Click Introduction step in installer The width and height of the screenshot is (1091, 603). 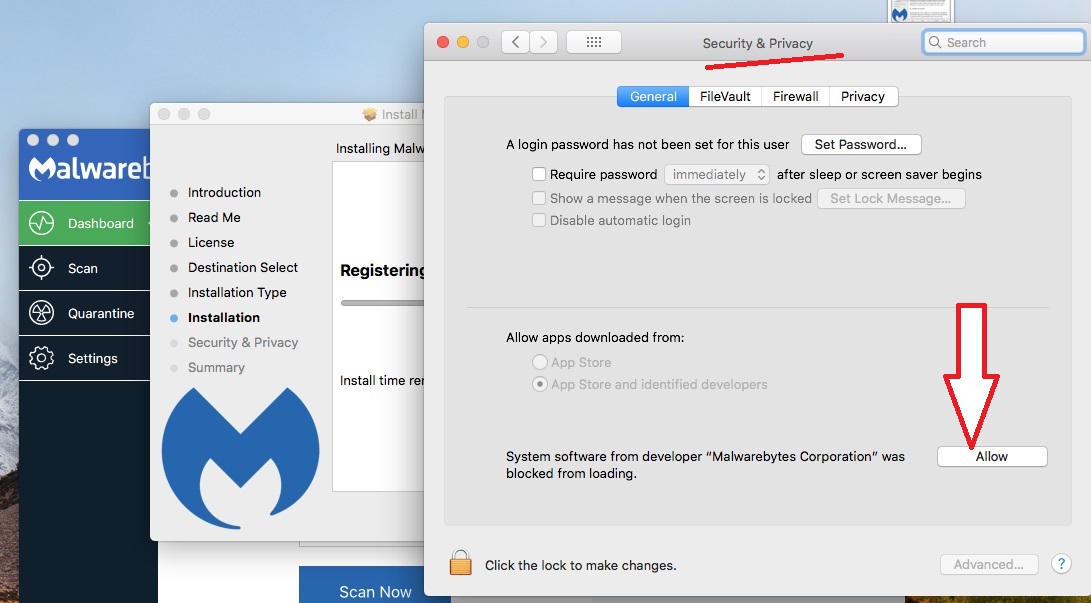click(224, 193)
